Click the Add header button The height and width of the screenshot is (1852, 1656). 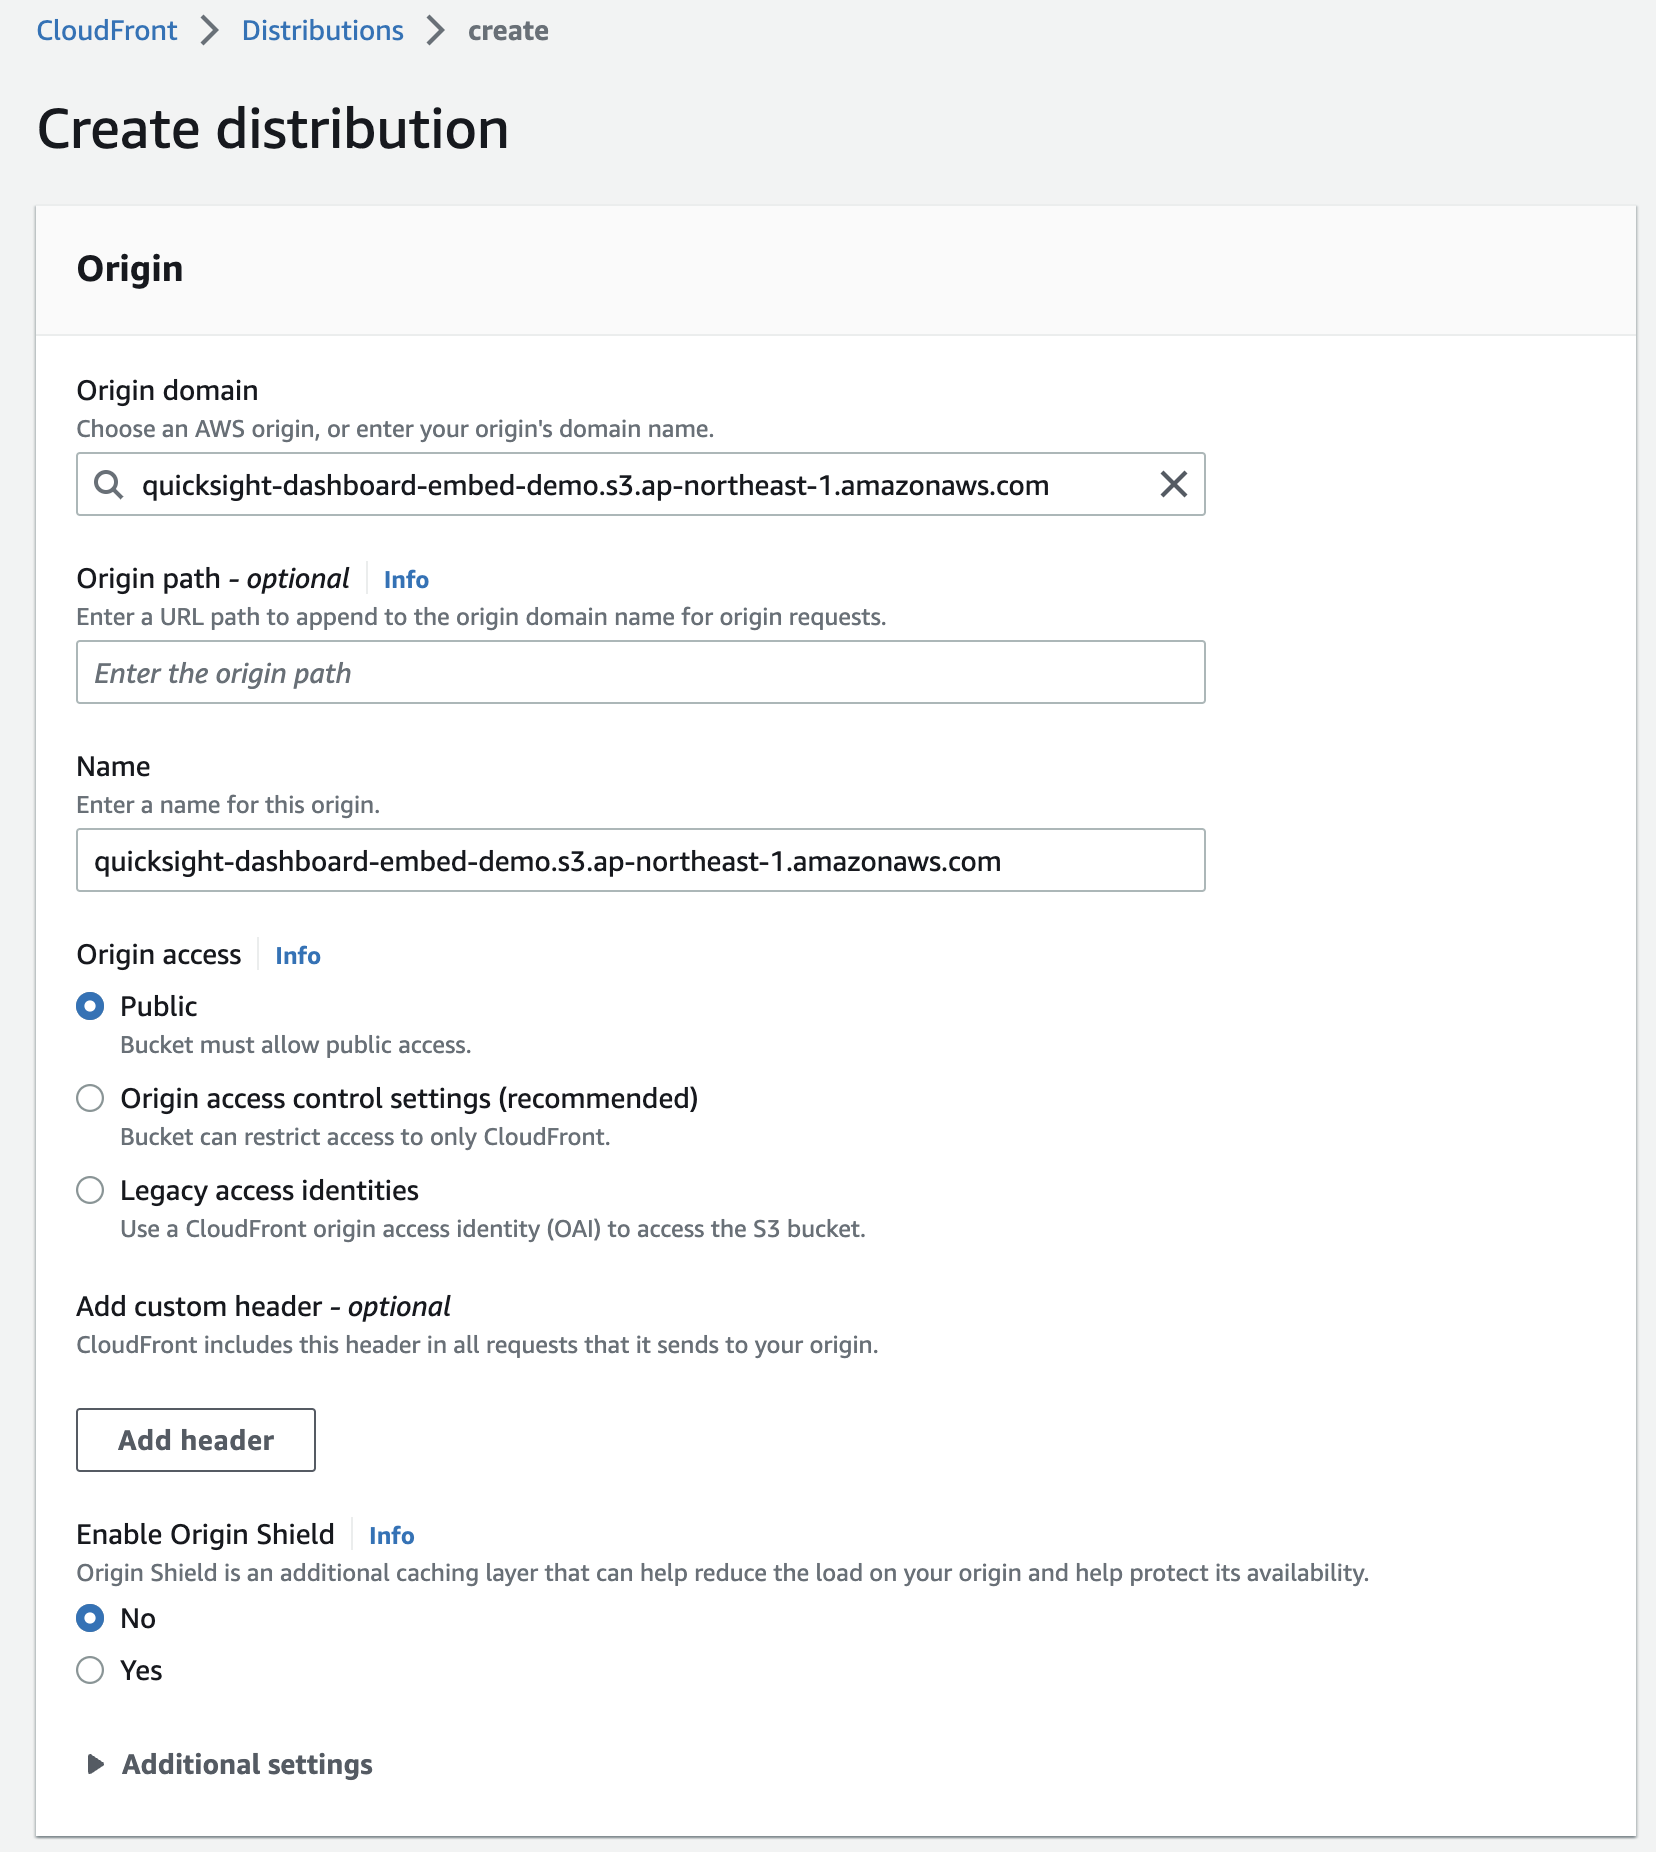(x=196, y=1440)
